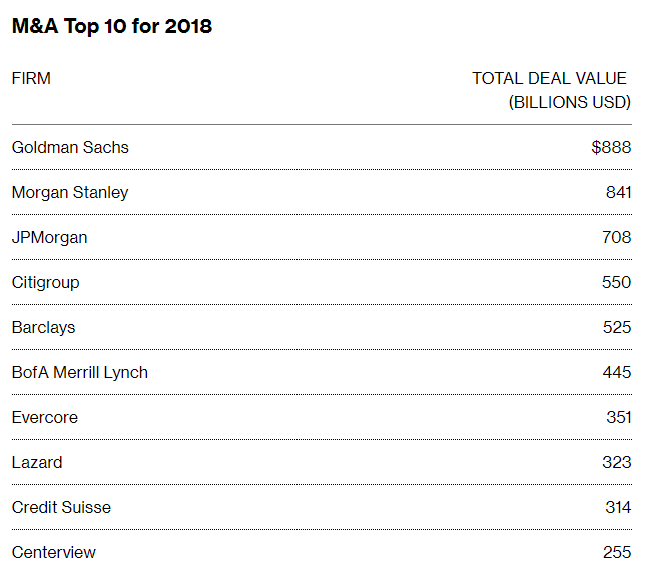Click the Barclays firm name
The height and width of the screenshot is (586, 646).
(43, 327)
